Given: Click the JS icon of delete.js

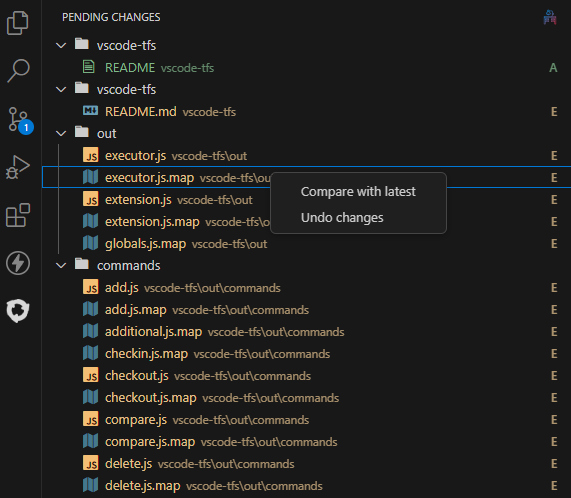Looking at the screenshot, I should (x=90, y=463).
